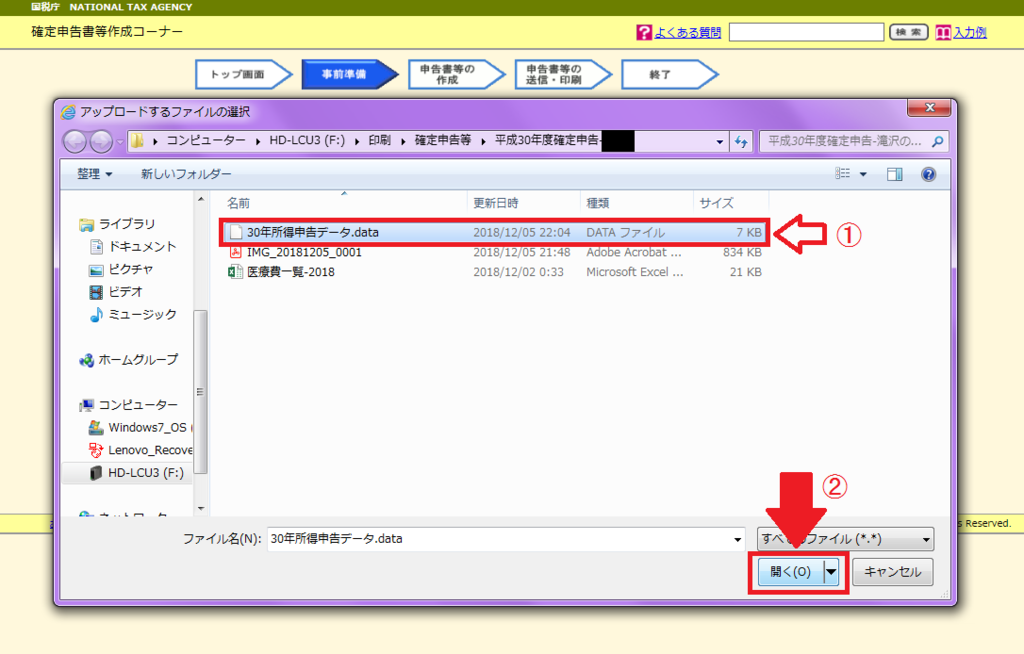
Task: Click 申告書等の作成 step arrow
Action: tap(456, 74)
